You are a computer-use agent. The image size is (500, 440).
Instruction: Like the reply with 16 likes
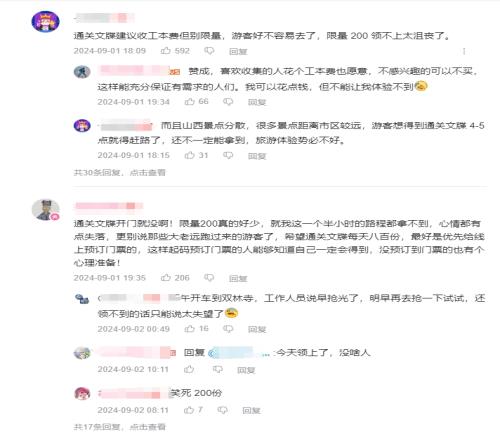tap(190, 329)
